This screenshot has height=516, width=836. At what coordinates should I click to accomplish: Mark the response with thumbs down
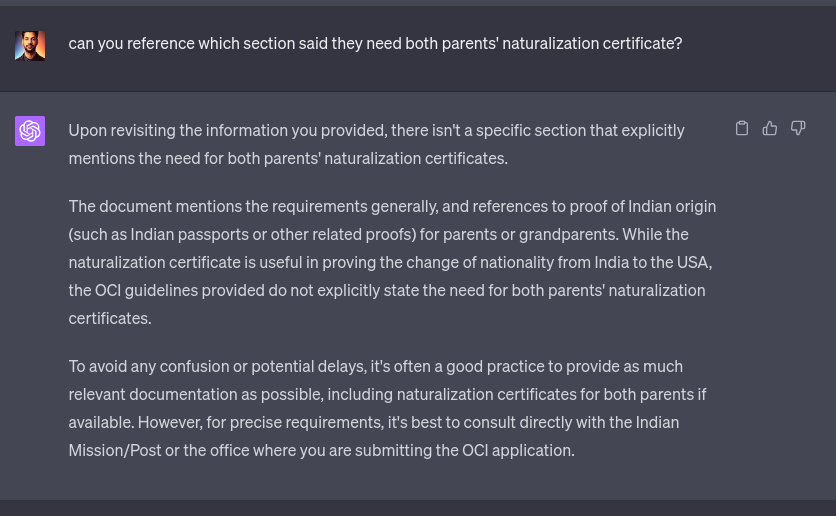798,128
